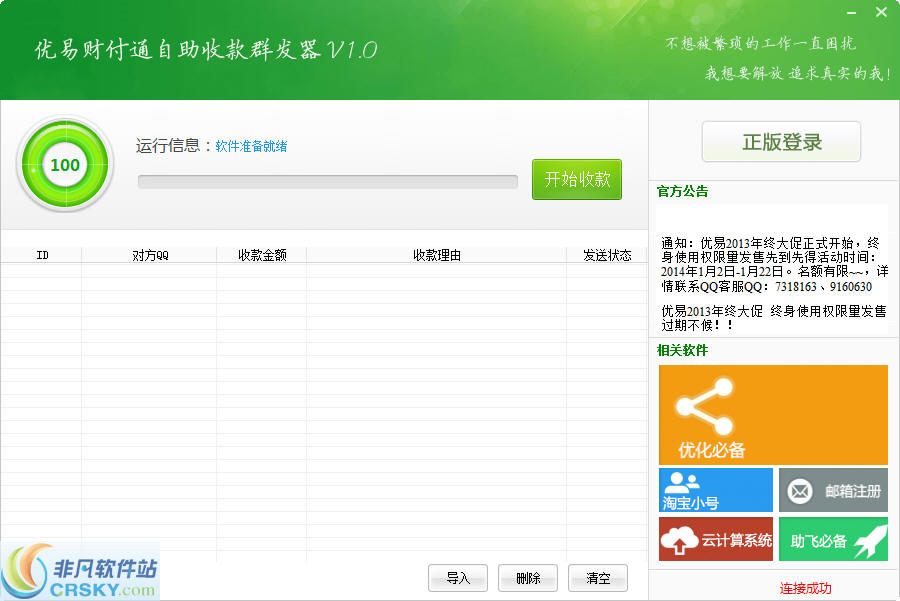Close the application with the X button
Image resolution: width=900 pixels, height=601 pixels.
coord(881,12)
